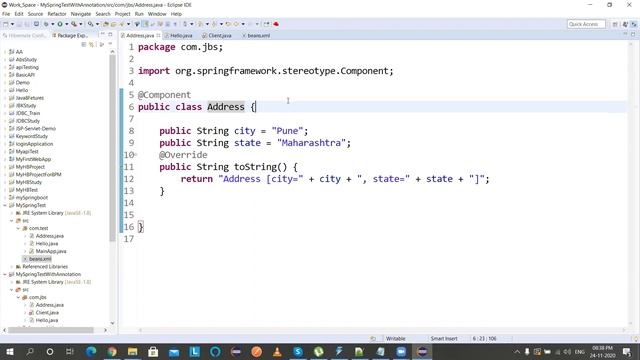The height and width of the screenshot is (360, 640).
Task: Click the Open Perspective icon beside Quick Access
Action: [x=615, y=24]
